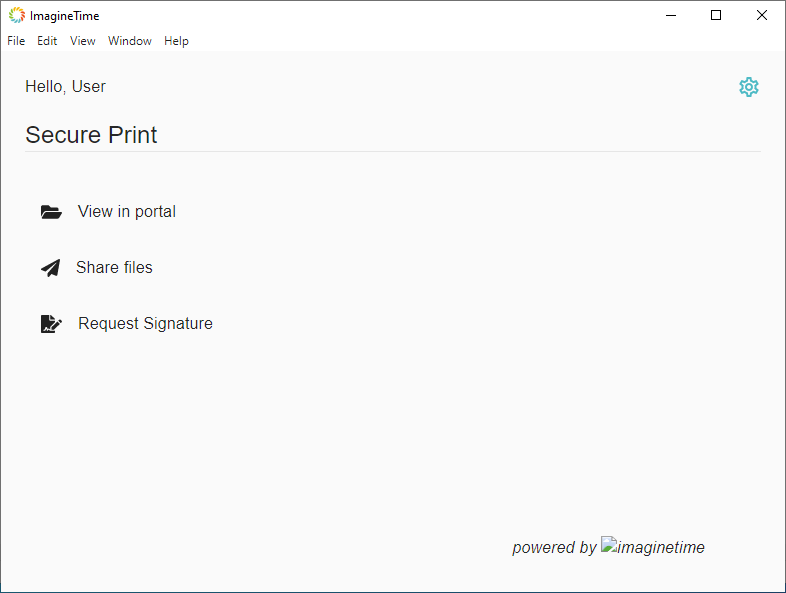Screen dimensions: 786x593
Task: Click the imaginetime logo image in footer
Action: point(653,547)
